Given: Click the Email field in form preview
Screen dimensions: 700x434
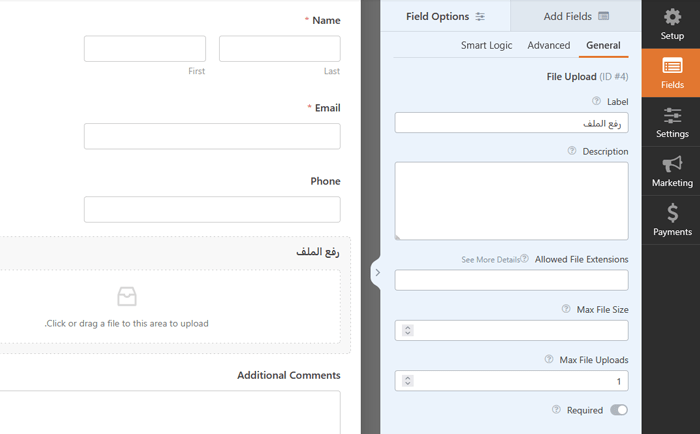Looking at the screenshot, I should coord(212,136).
